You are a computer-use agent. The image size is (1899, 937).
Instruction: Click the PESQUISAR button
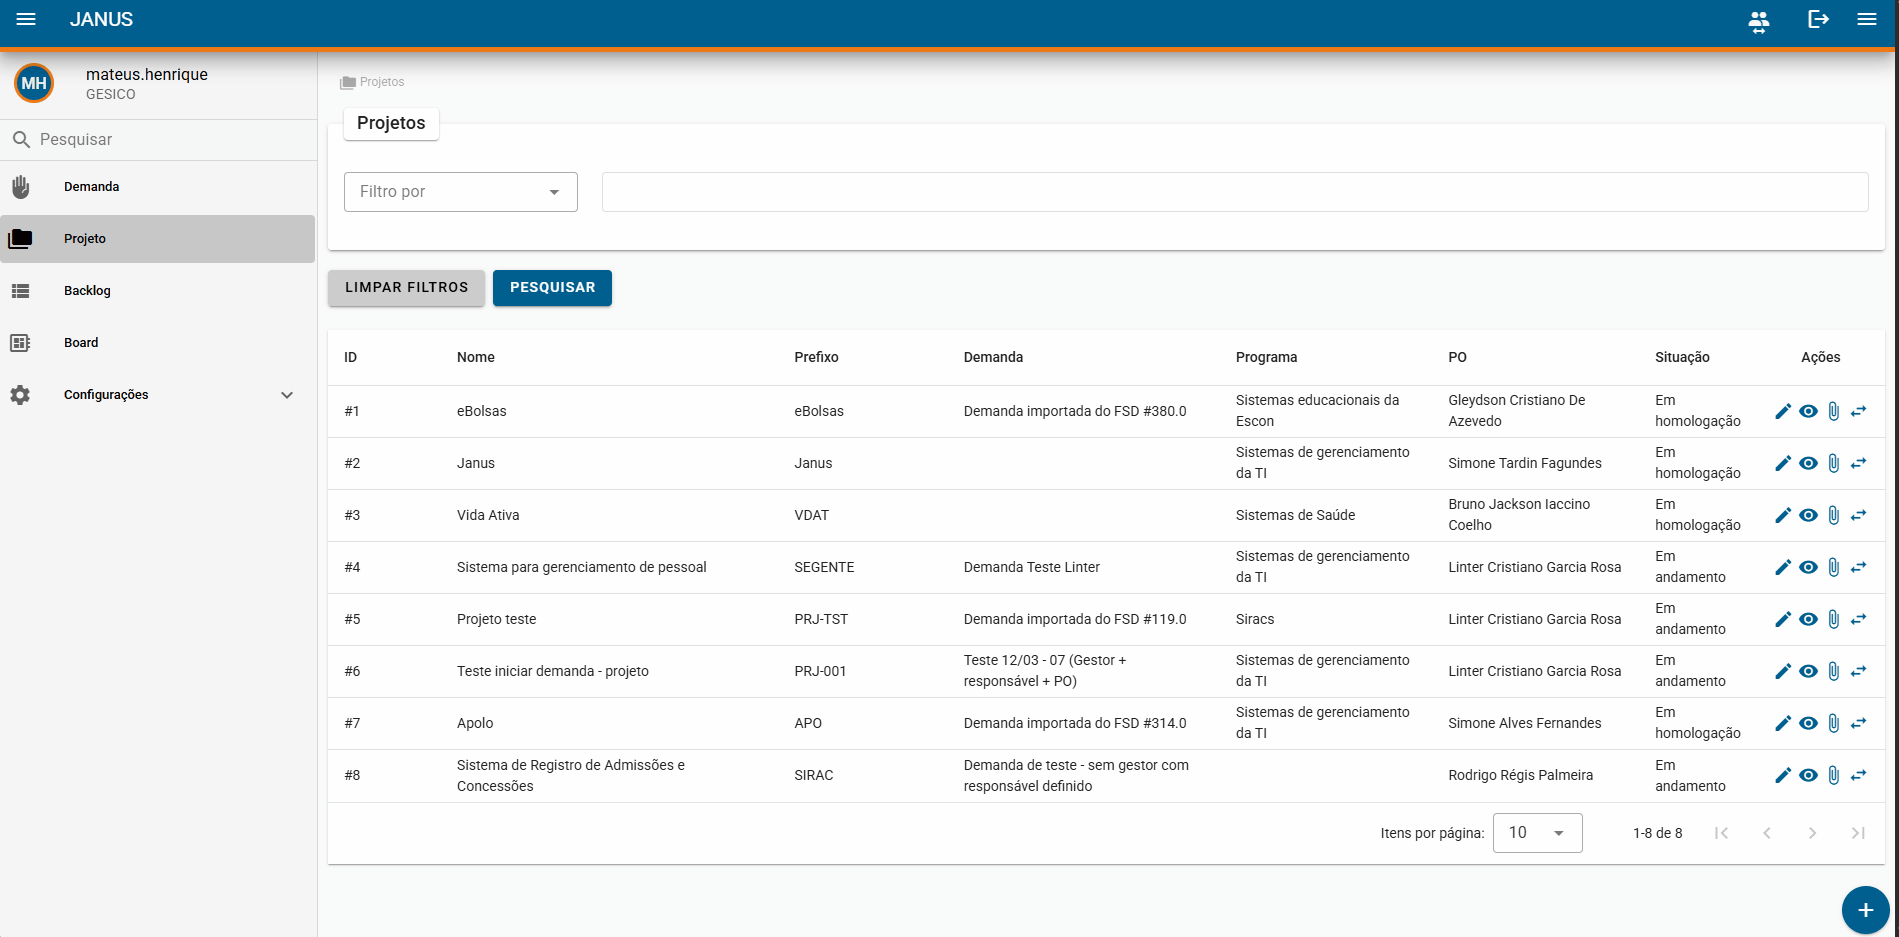[552, 288]
